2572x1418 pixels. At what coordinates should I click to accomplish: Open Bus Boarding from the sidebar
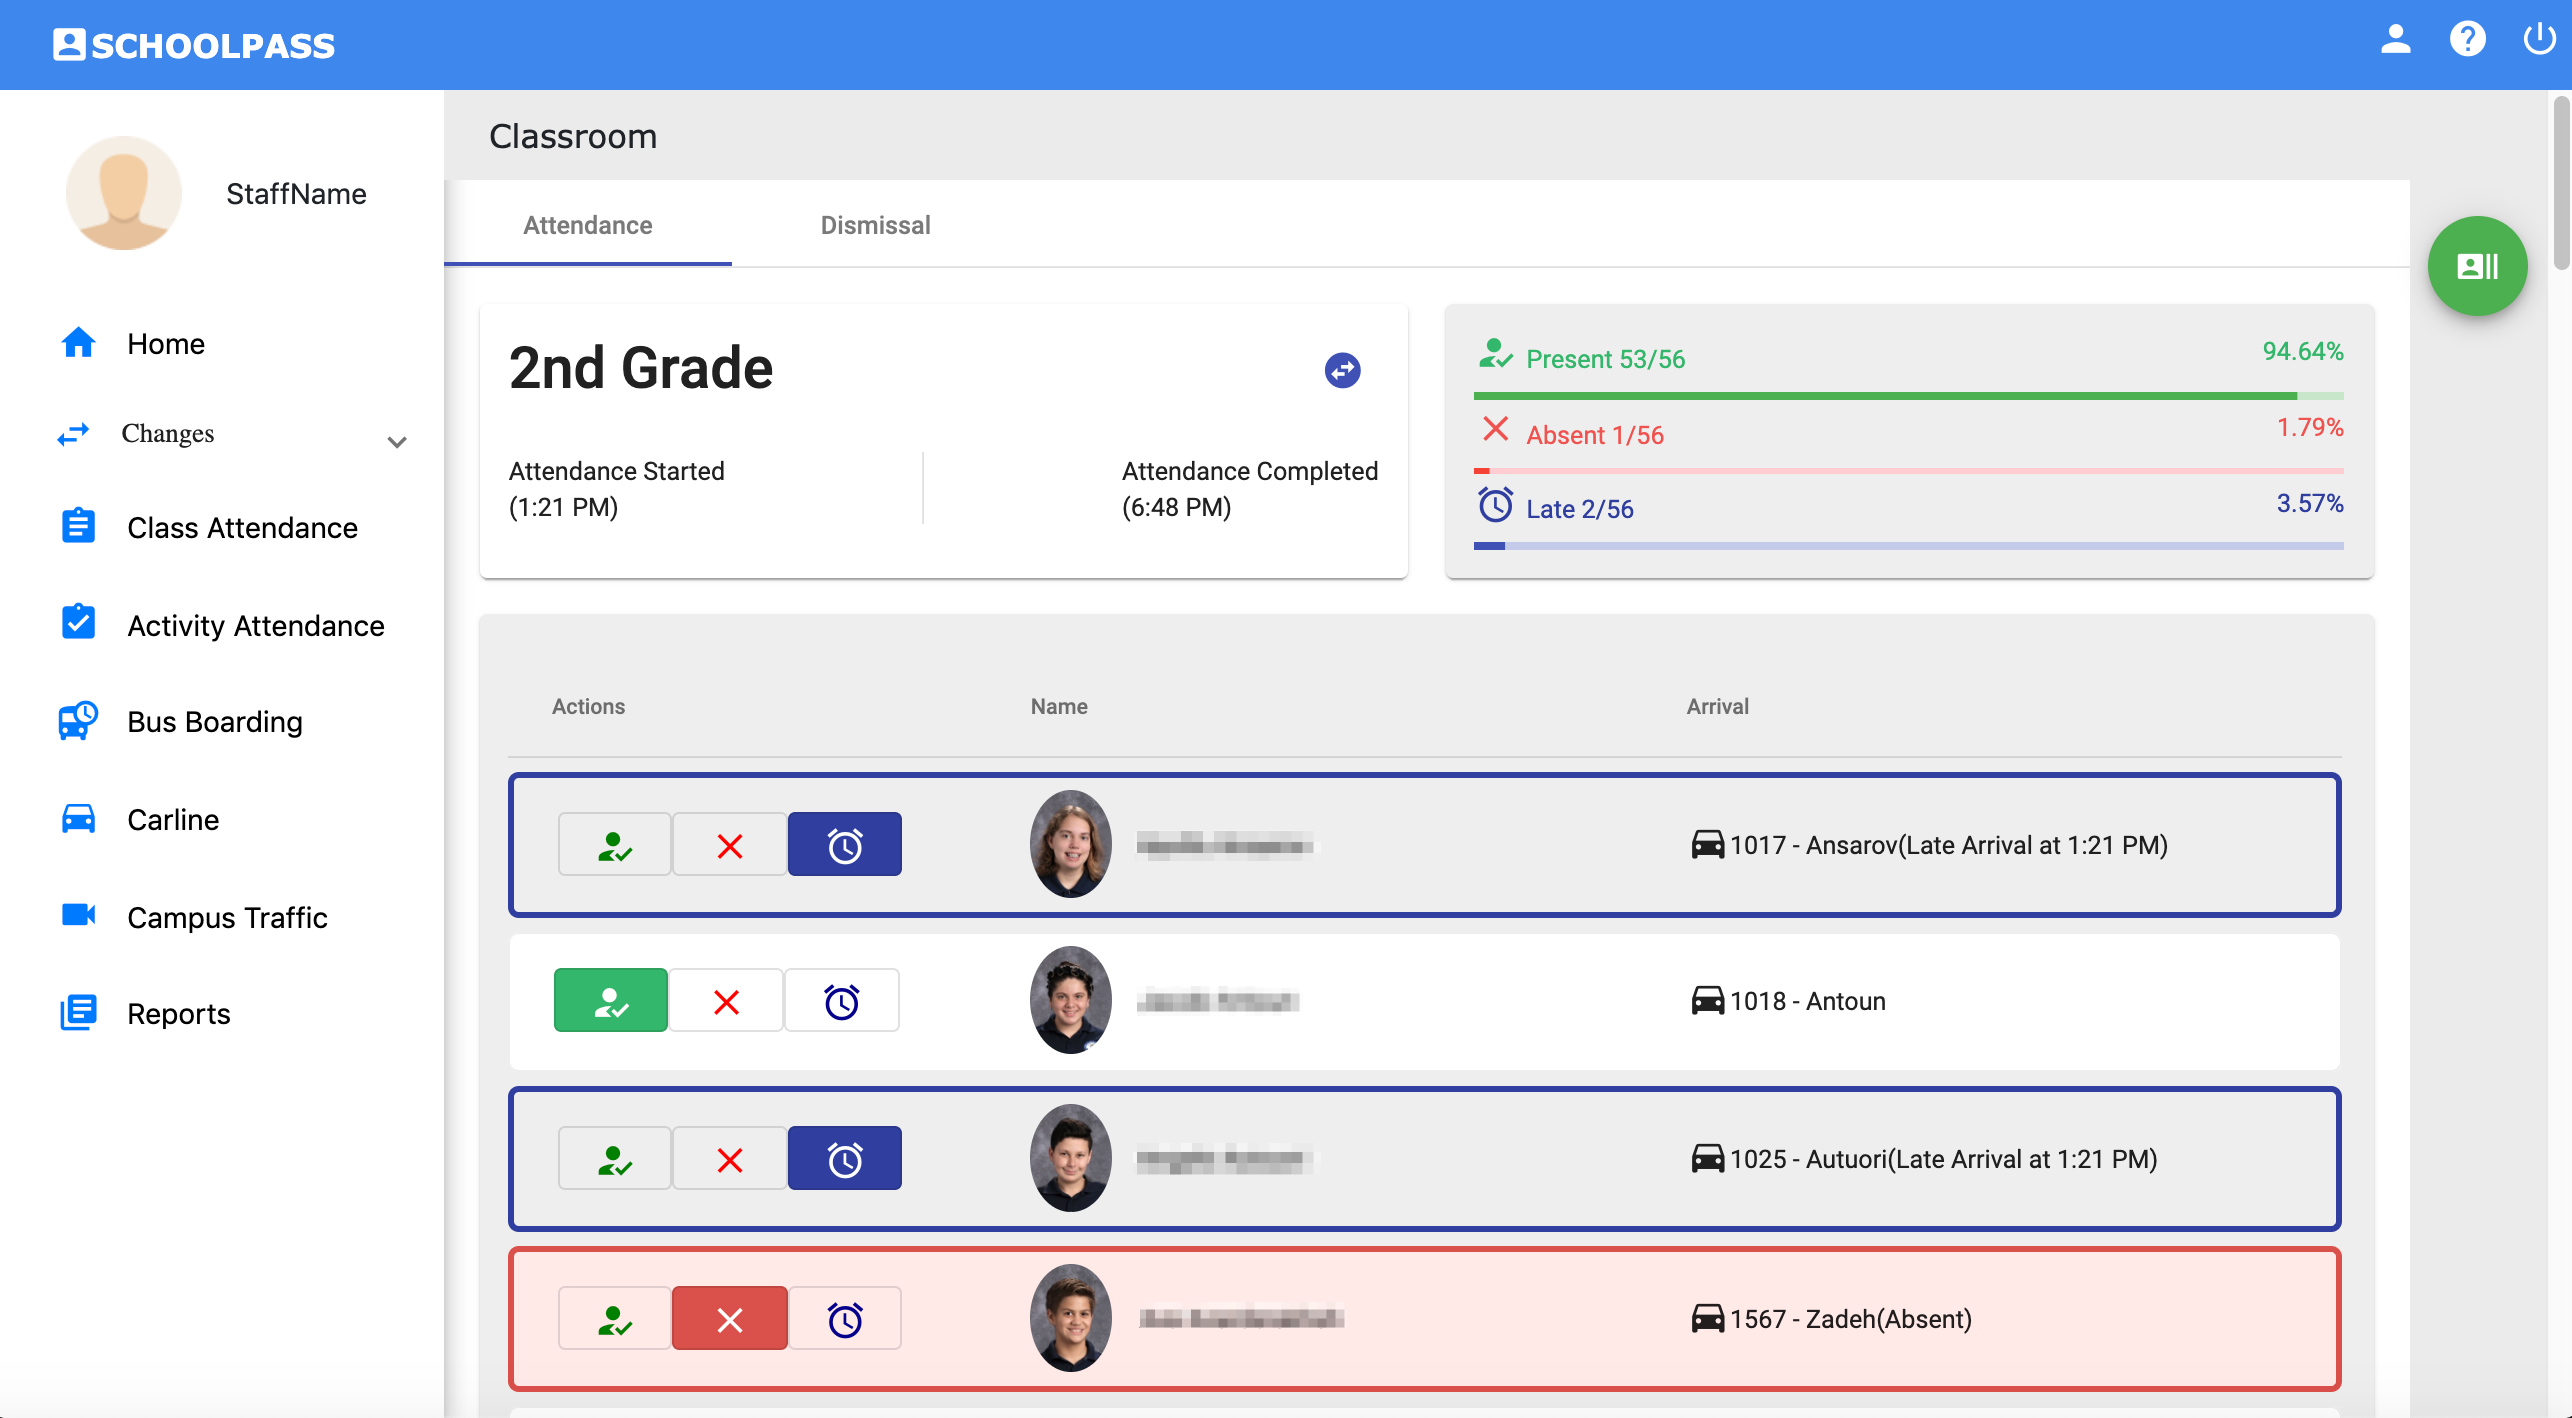point(214,721)
